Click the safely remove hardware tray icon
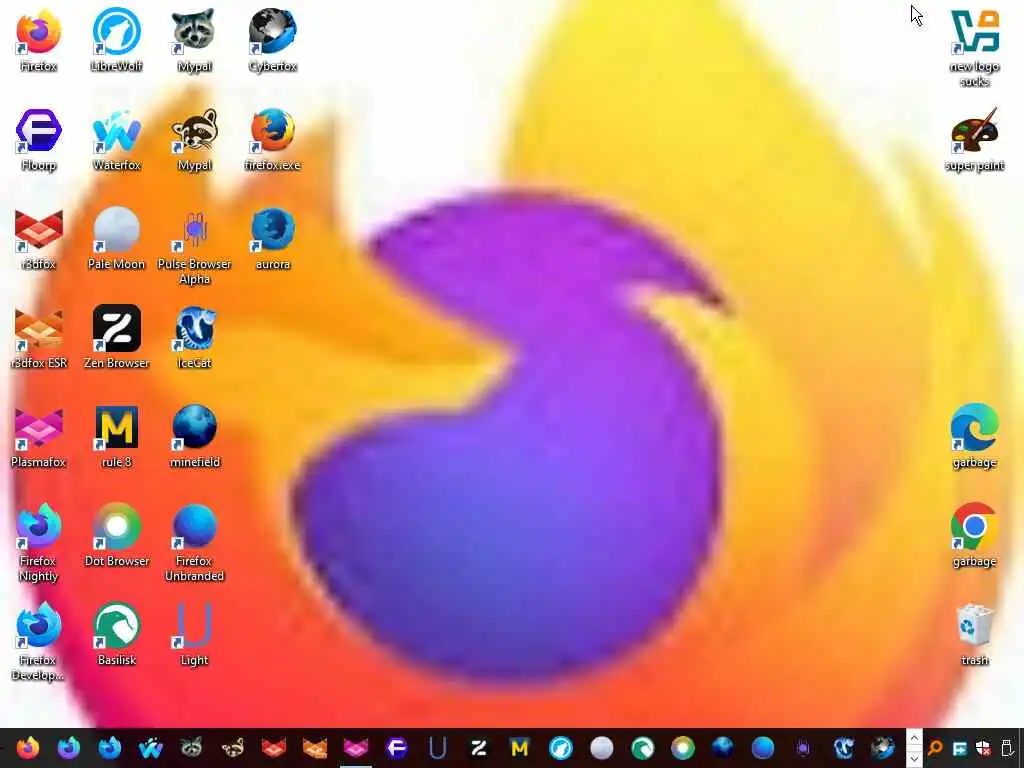The image size is (1024, 768). 1008,748
